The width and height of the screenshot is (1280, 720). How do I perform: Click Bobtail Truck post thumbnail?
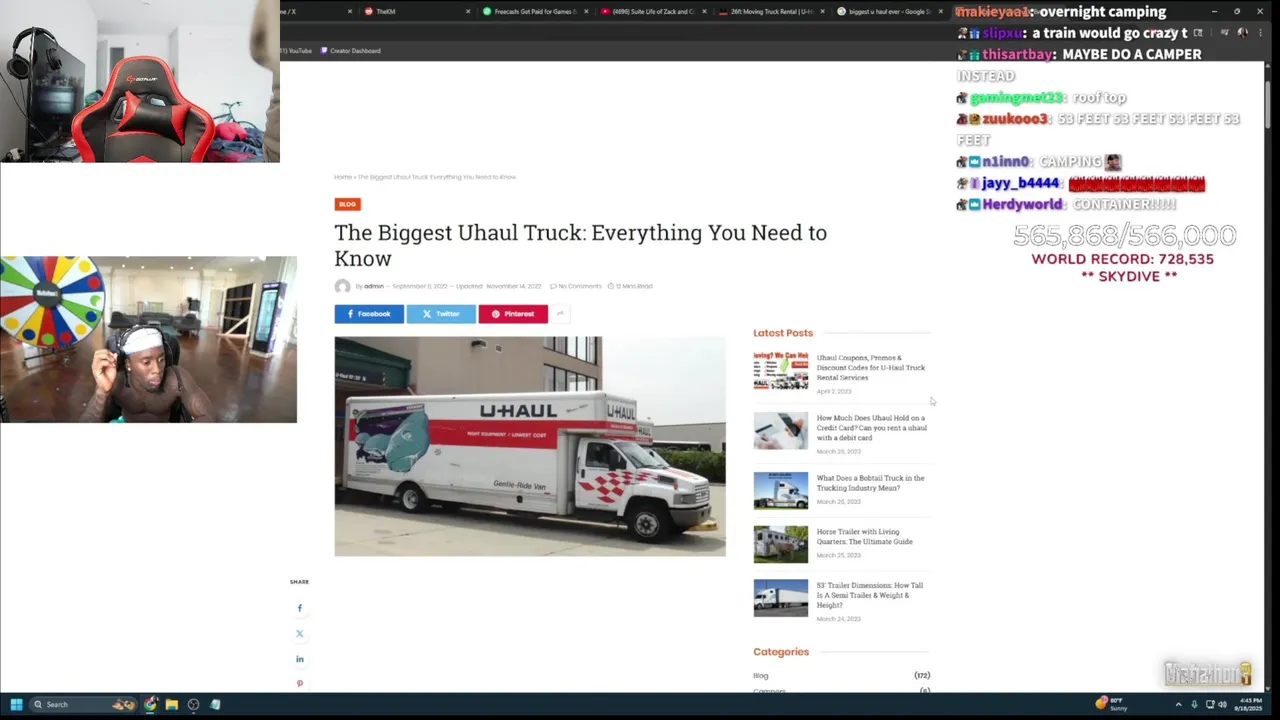coord(781,491)
